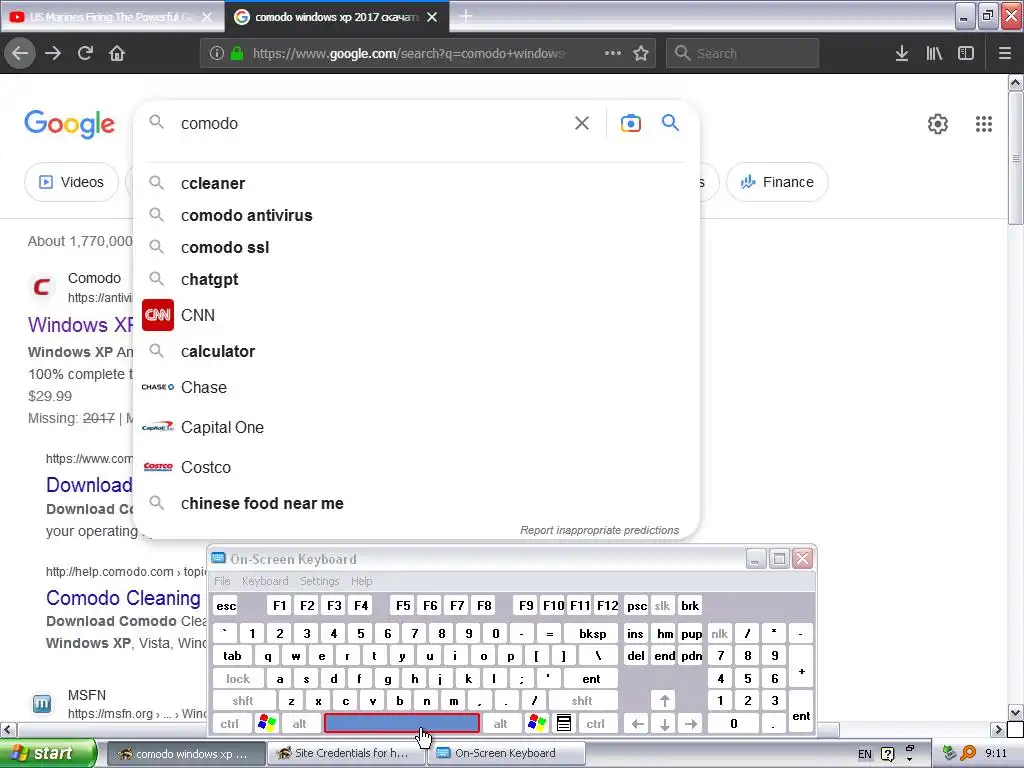Viewport: 1024px width, 768px height.
Task: Toggle the left shft key on keyboard
Action: [x=242, y=701]
